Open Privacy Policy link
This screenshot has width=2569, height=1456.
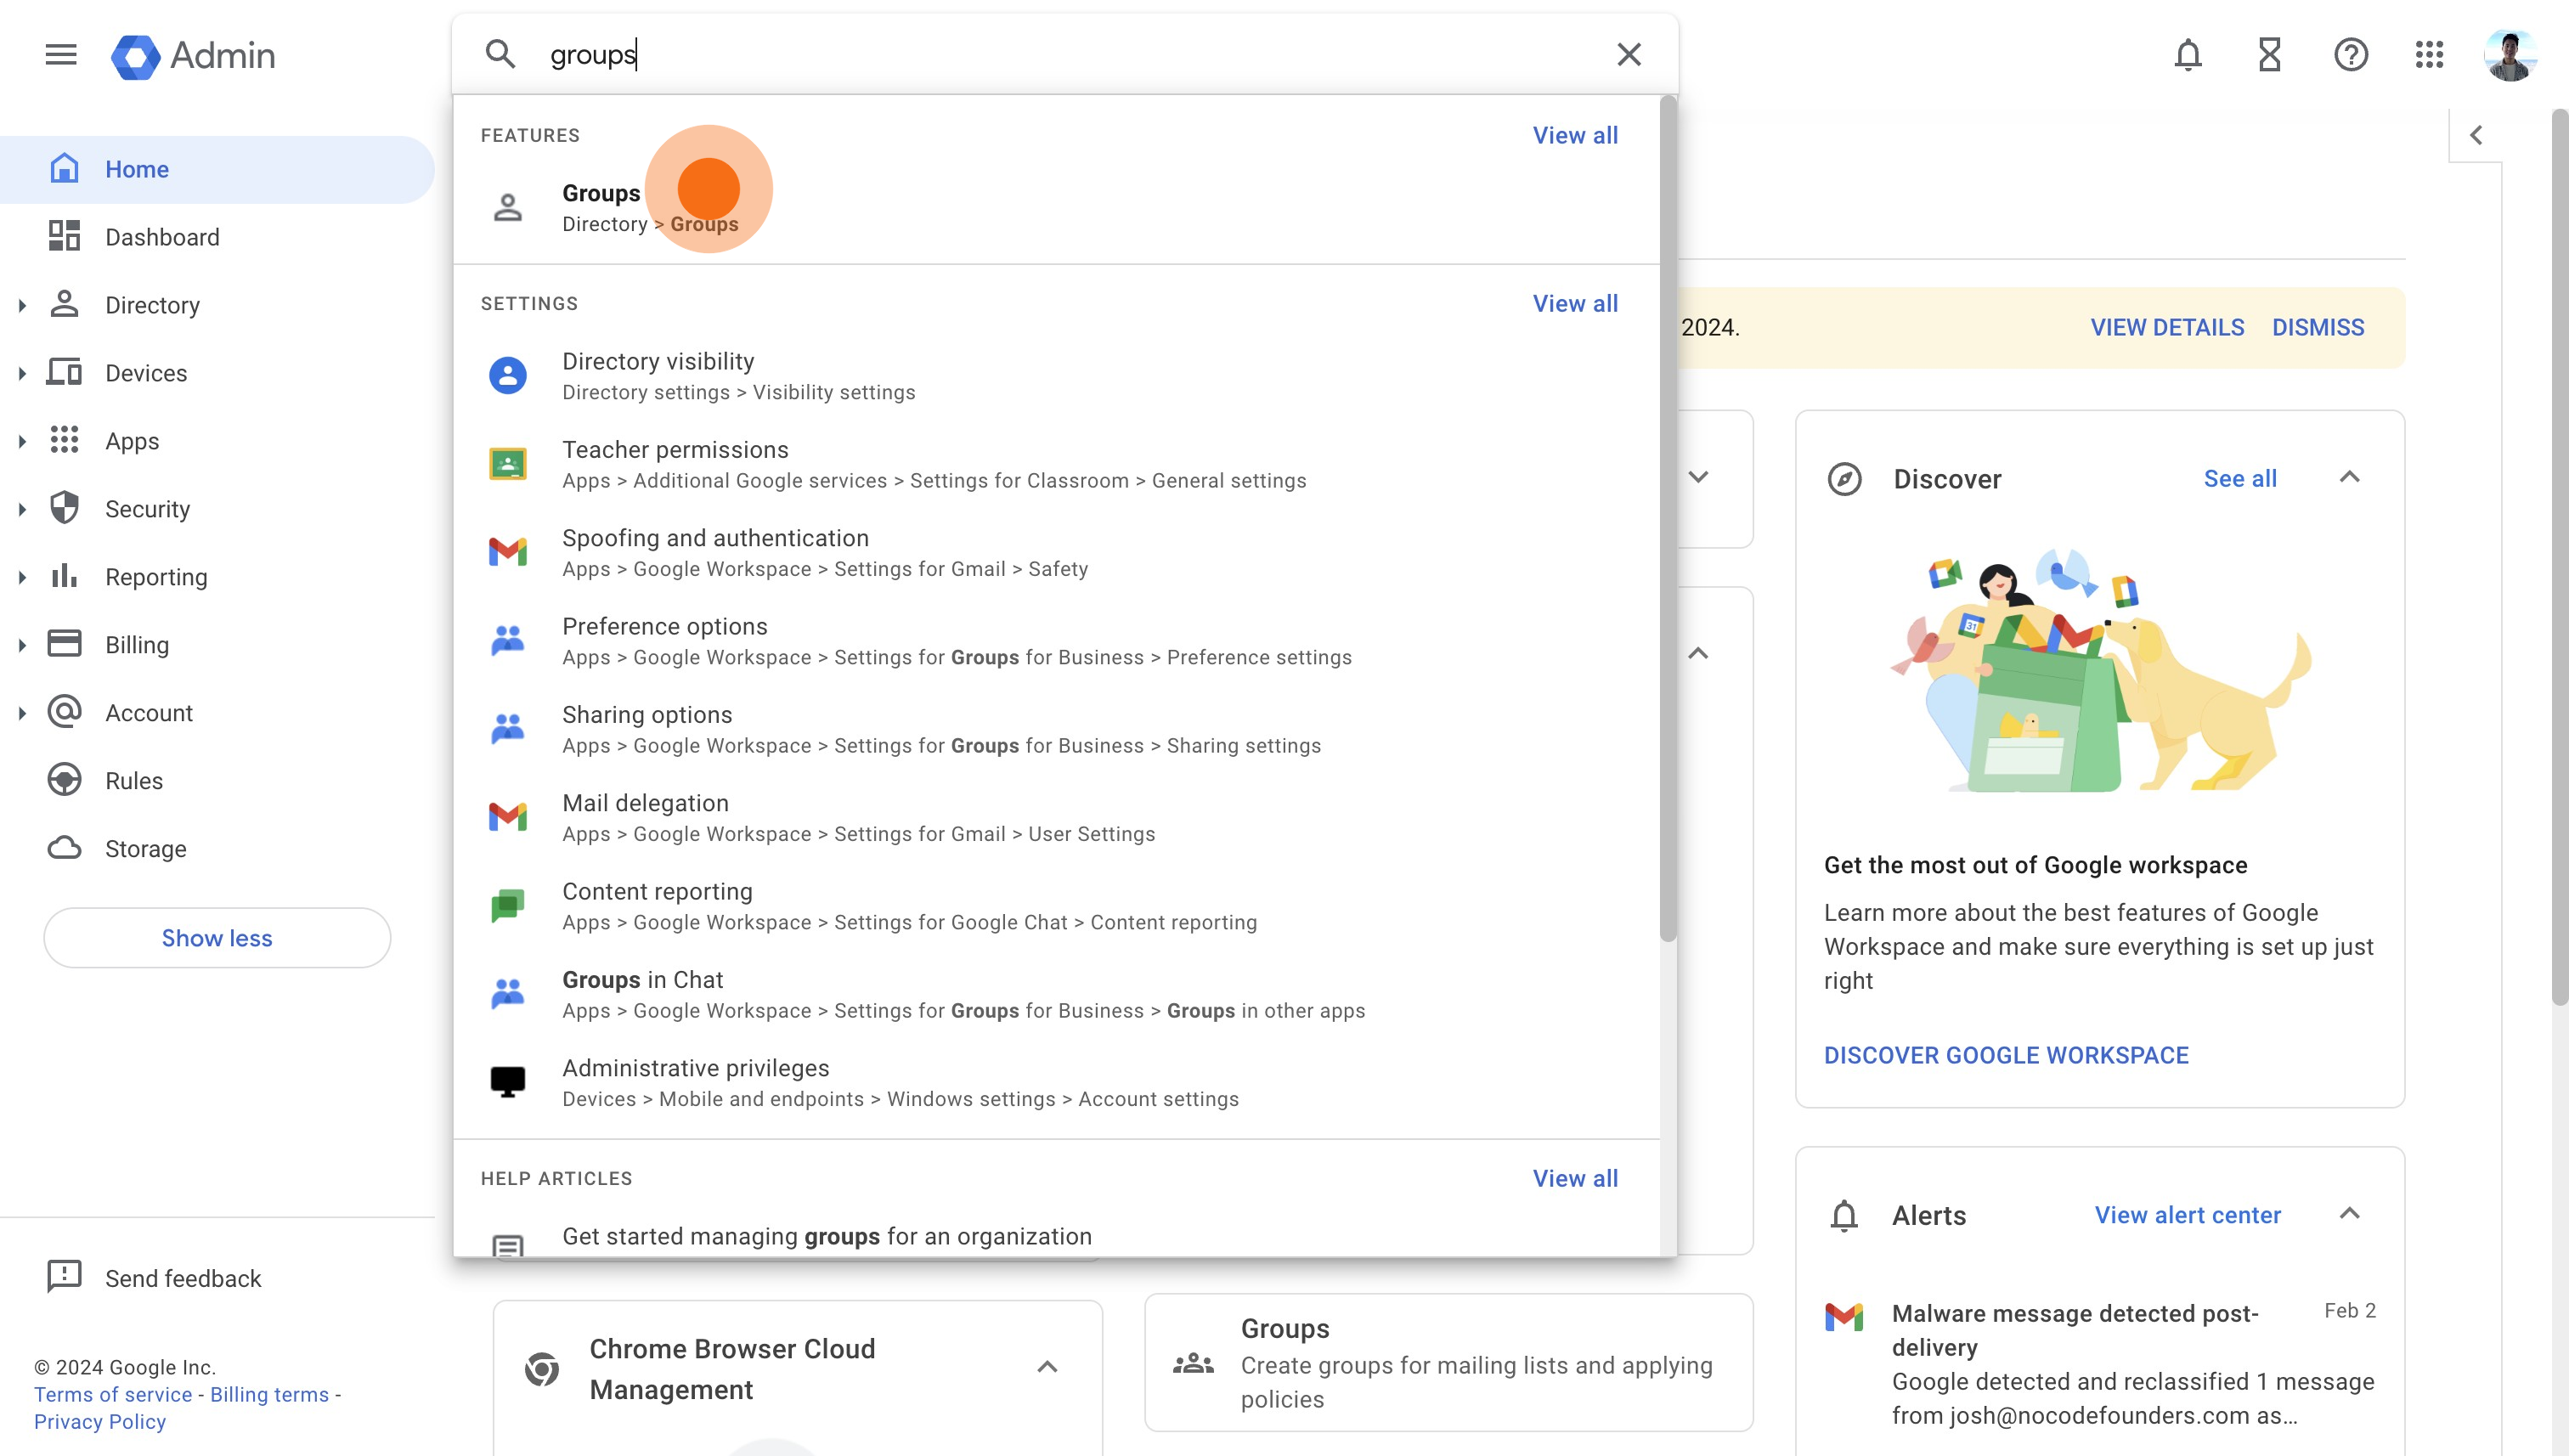pos(100,1421)
